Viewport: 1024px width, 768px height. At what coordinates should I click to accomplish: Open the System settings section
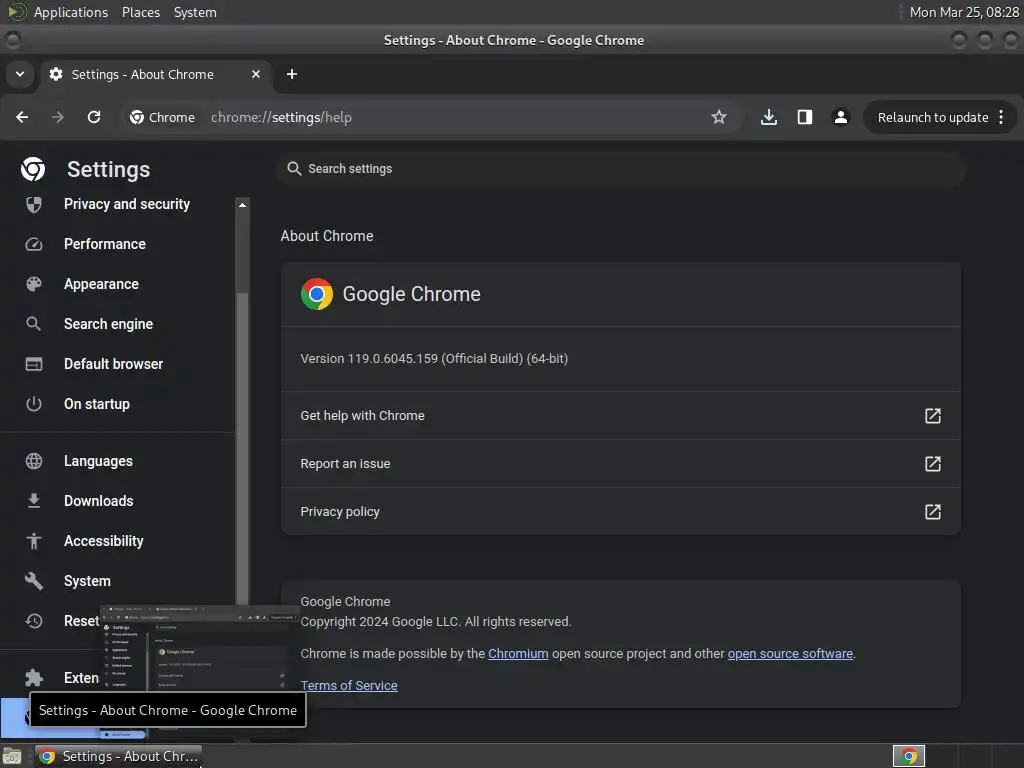pos(87,581)
